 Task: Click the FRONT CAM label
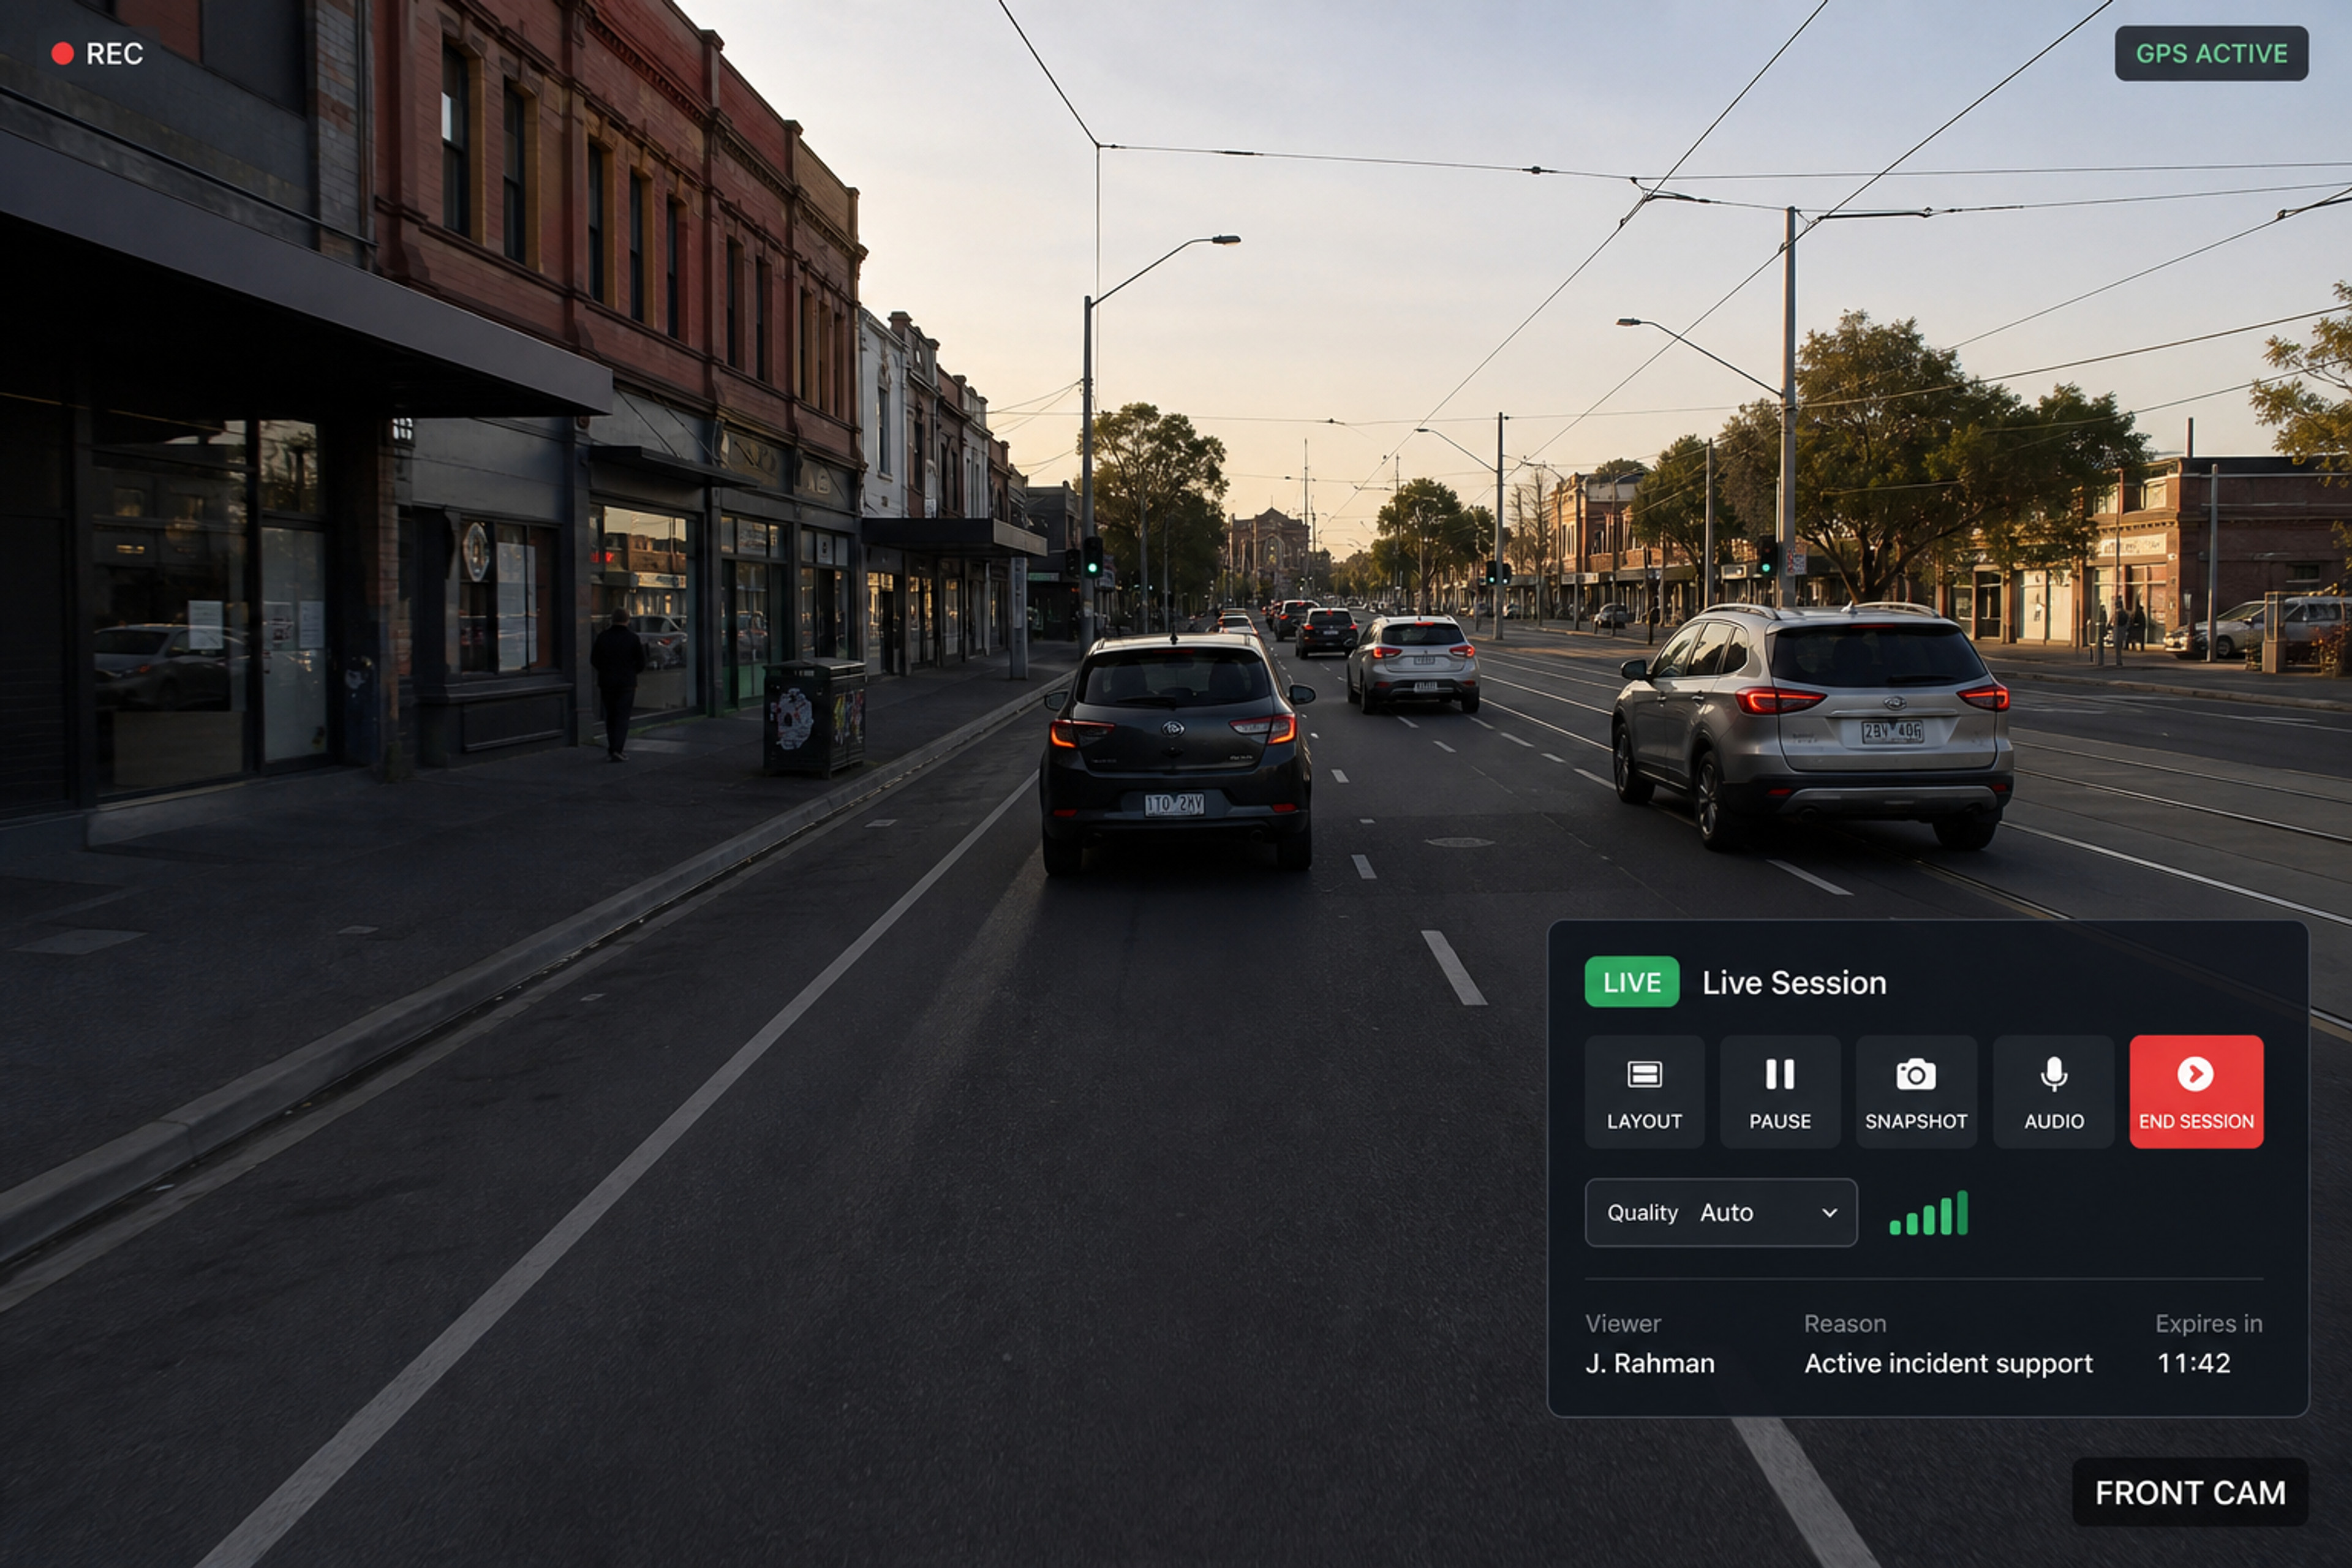click(x=2190, y=1492)
